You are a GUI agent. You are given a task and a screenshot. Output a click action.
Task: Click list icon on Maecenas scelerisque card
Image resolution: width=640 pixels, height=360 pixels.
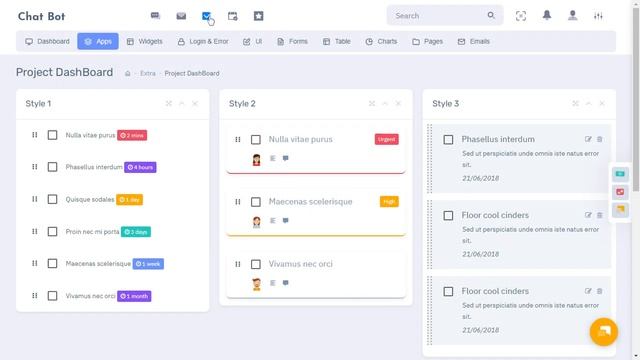click(x=273, y=220)
